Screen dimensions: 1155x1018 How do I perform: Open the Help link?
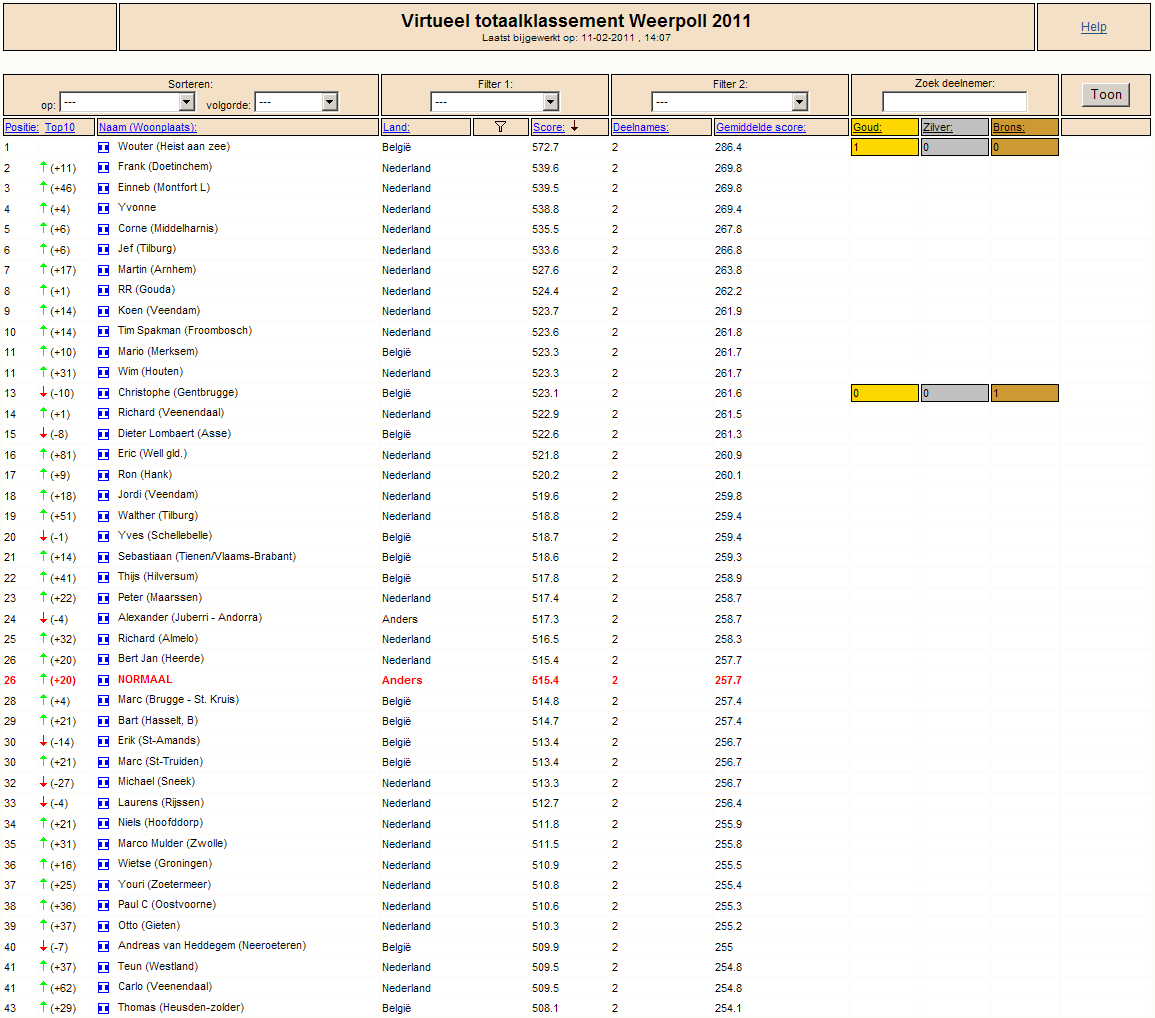(x=1094, y=27)
